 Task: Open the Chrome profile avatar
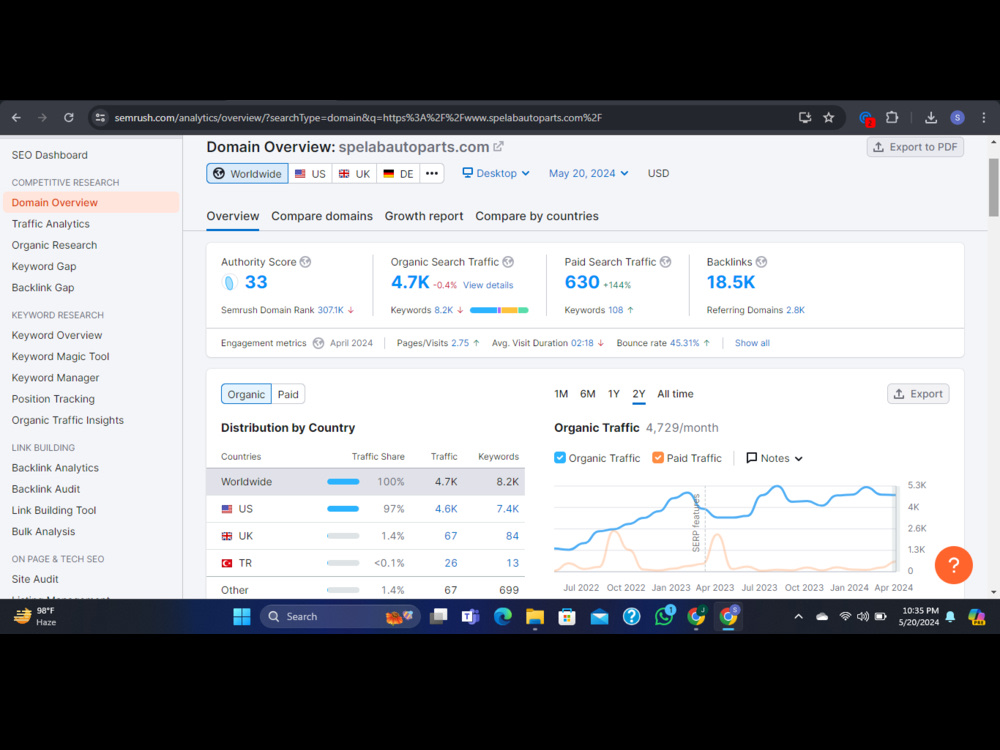pos(957,117)
